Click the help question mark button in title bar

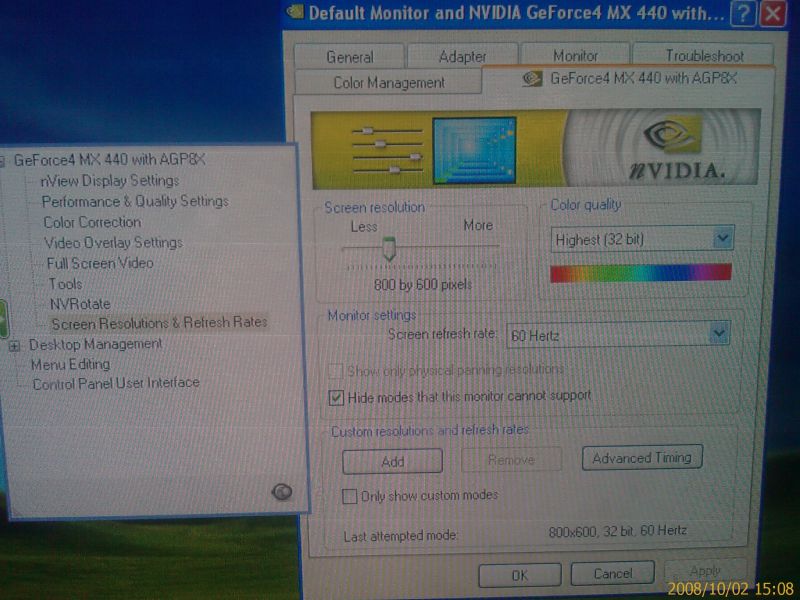pos(742,14)
